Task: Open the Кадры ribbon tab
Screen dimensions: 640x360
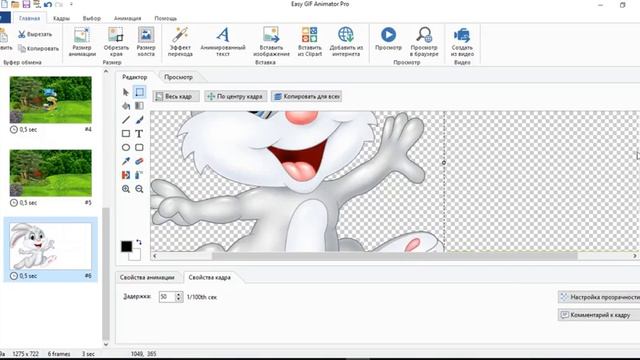Action: [x=61, y=18]
